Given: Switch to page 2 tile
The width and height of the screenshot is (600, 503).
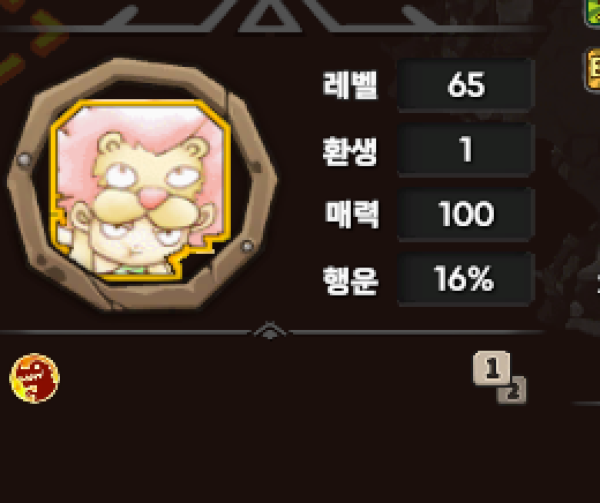Looking at the screenshot, I should [x=513, y=391].
